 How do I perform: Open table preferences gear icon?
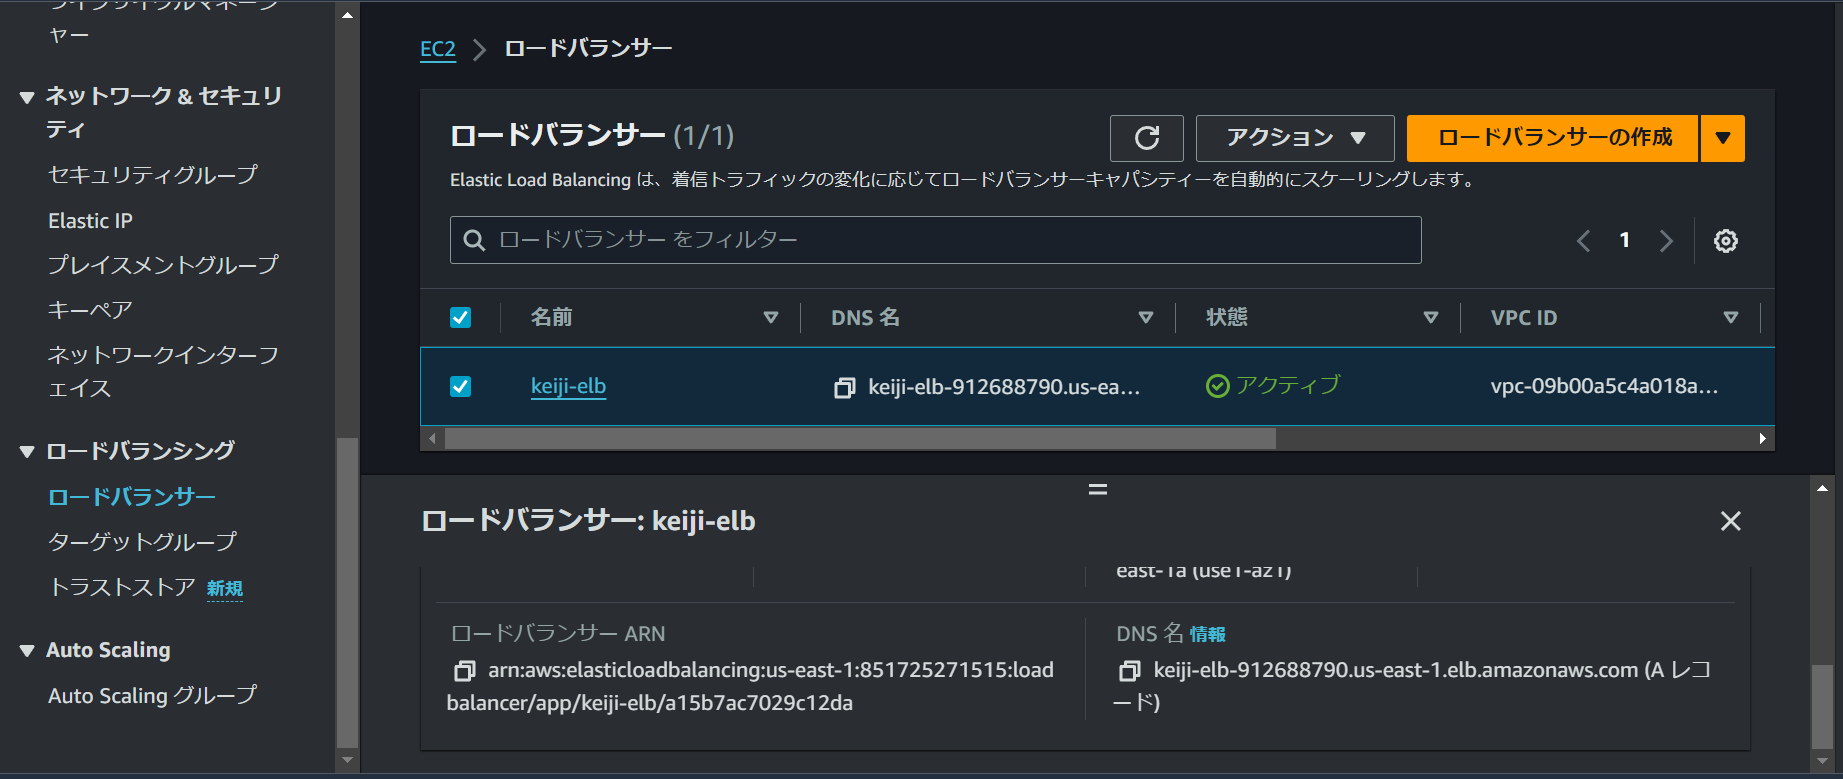[x=1725, y=241]
